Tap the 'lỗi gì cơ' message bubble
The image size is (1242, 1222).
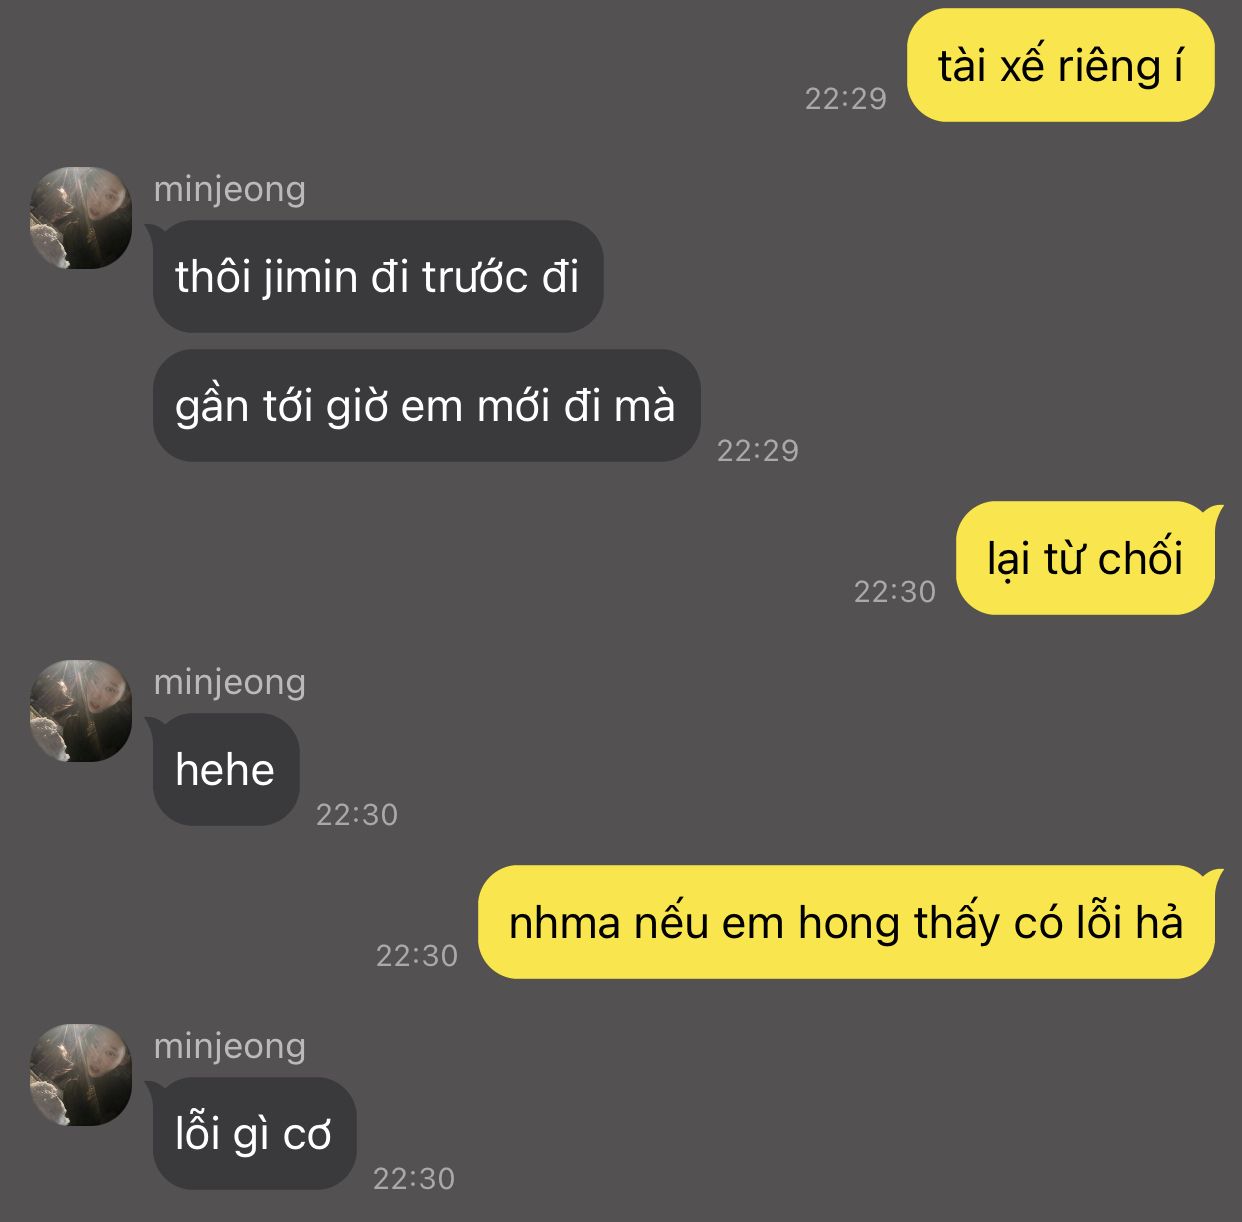coord(254,1133)
